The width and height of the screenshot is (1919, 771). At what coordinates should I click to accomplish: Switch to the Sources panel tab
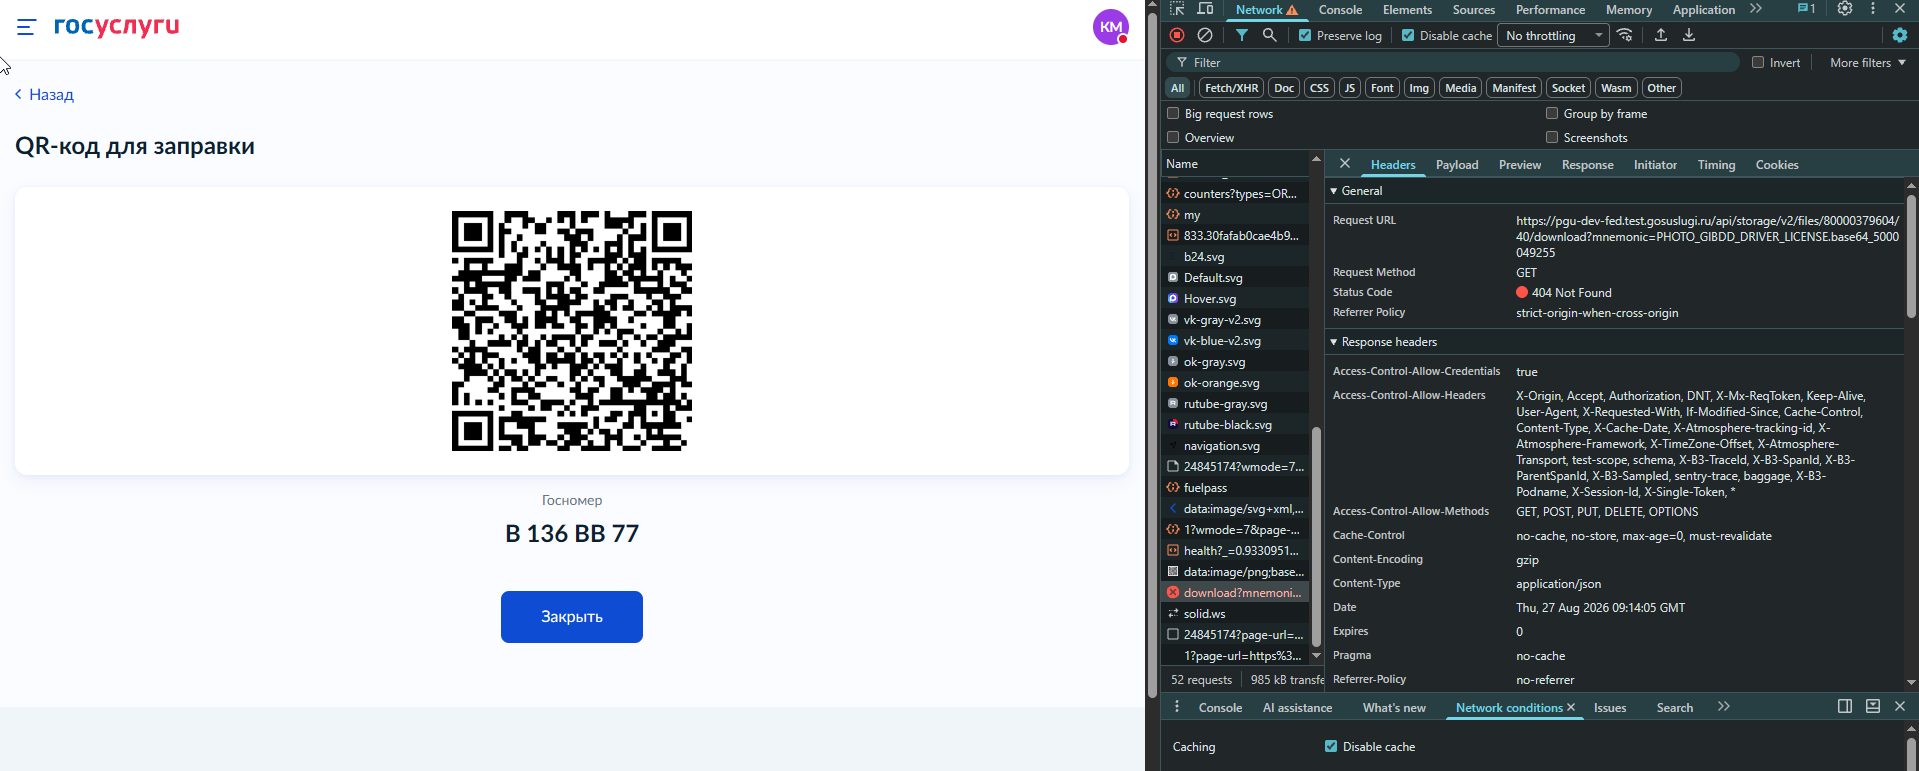tap(1474, 10)
